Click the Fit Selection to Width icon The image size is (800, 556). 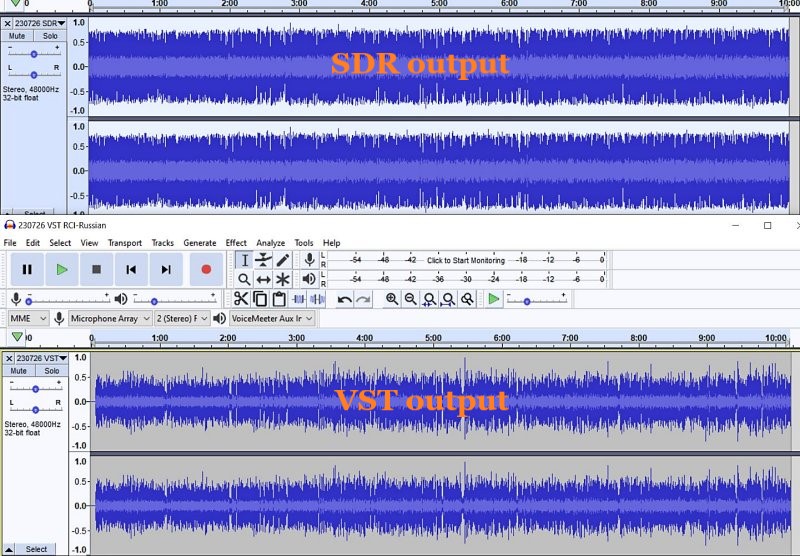pyautogui.click(x=430, y=299)
